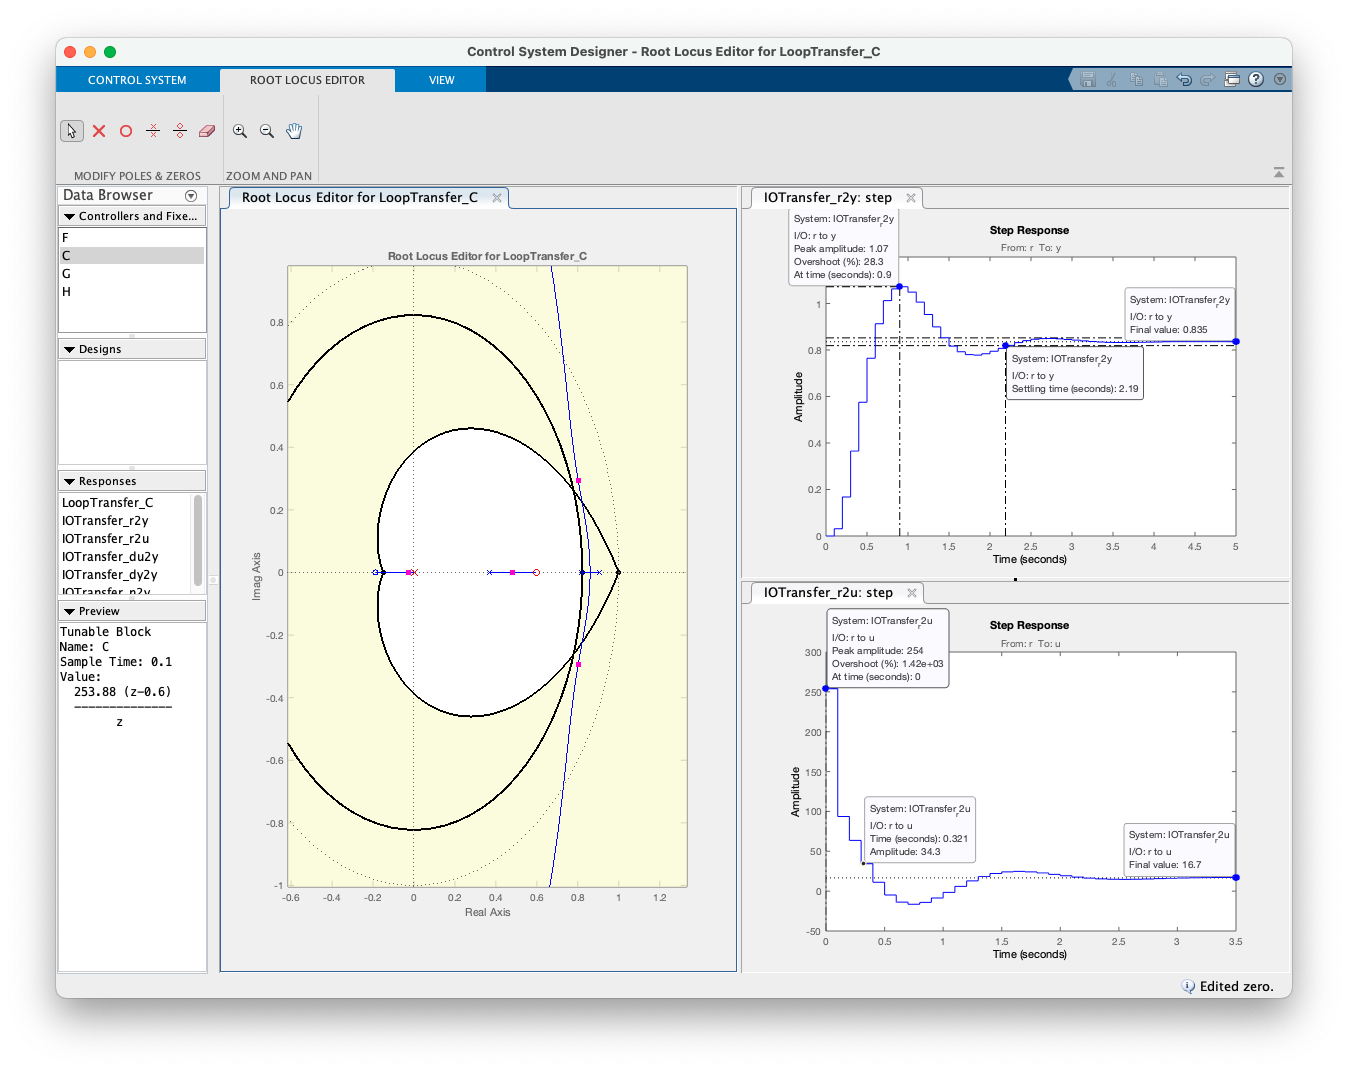This screenshot has width=1348, height=1072.
Task: Click the red compensator zero near 0.6 on real axis
Action: [x=537, y=573]
